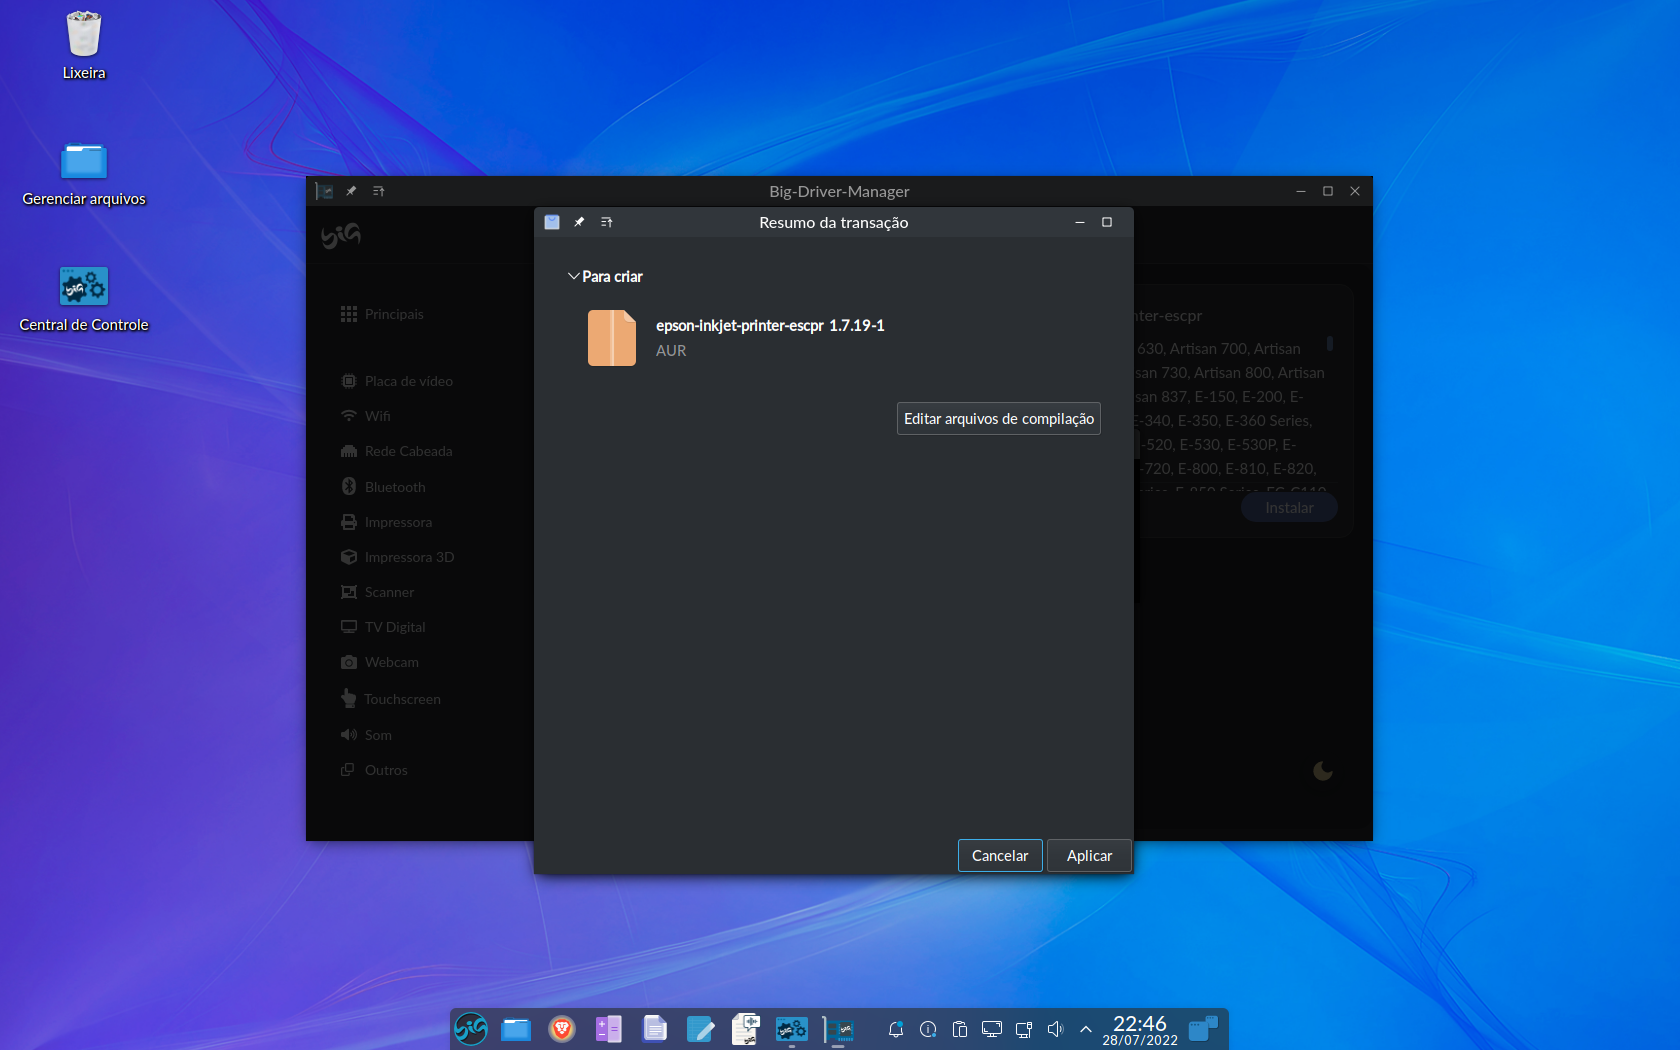This screenshot has width=1680, height=1050.
Task: Select Rede Cabeada in sidebar
Action: 397,451
